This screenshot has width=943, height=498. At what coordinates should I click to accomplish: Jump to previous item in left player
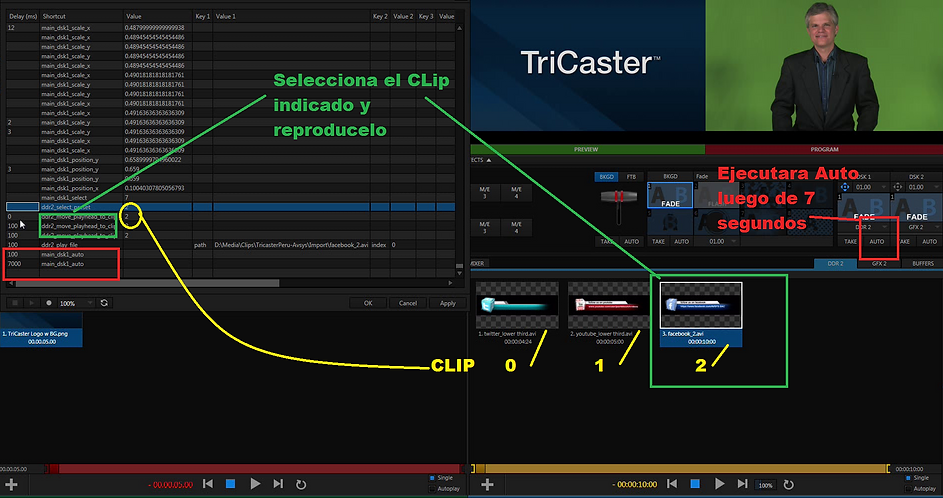[x=207, y=484]
